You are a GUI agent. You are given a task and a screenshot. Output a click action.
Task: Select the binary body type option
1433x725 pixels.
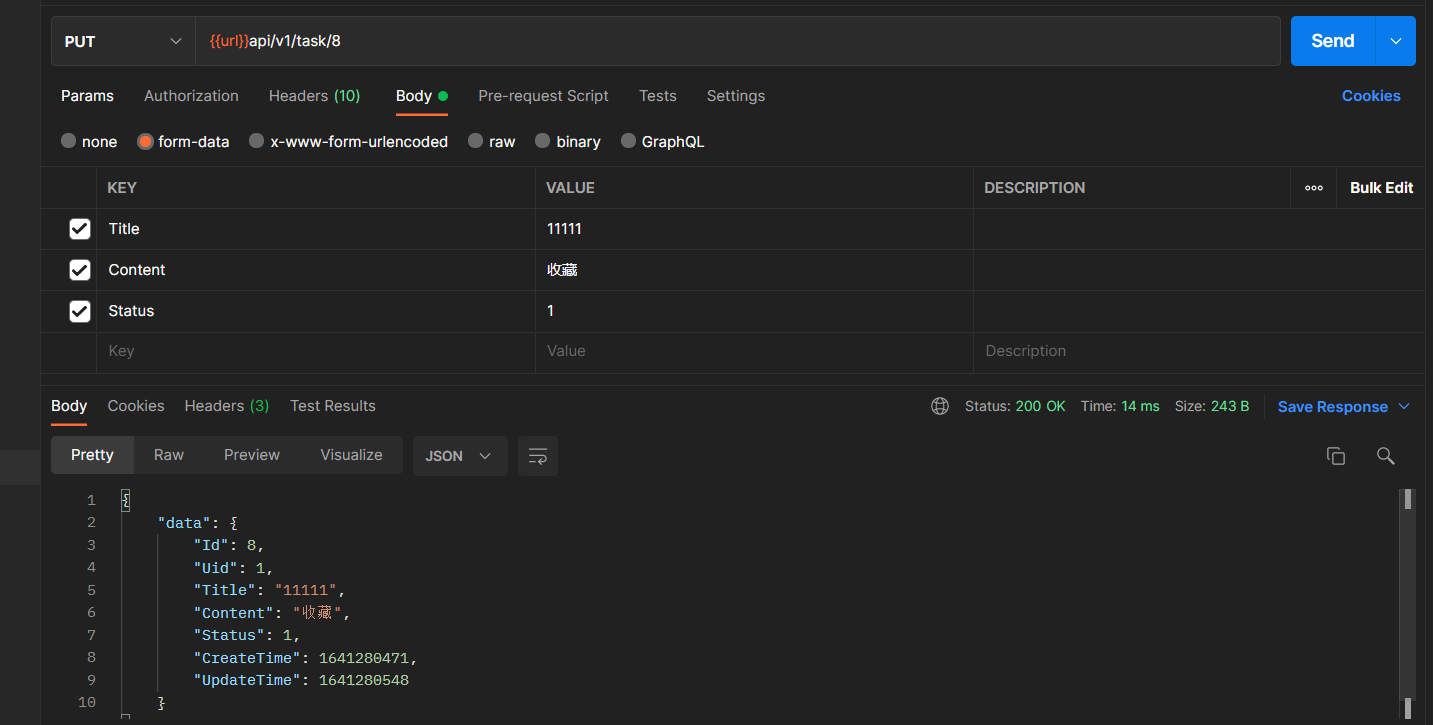click(x=543, y=141)
